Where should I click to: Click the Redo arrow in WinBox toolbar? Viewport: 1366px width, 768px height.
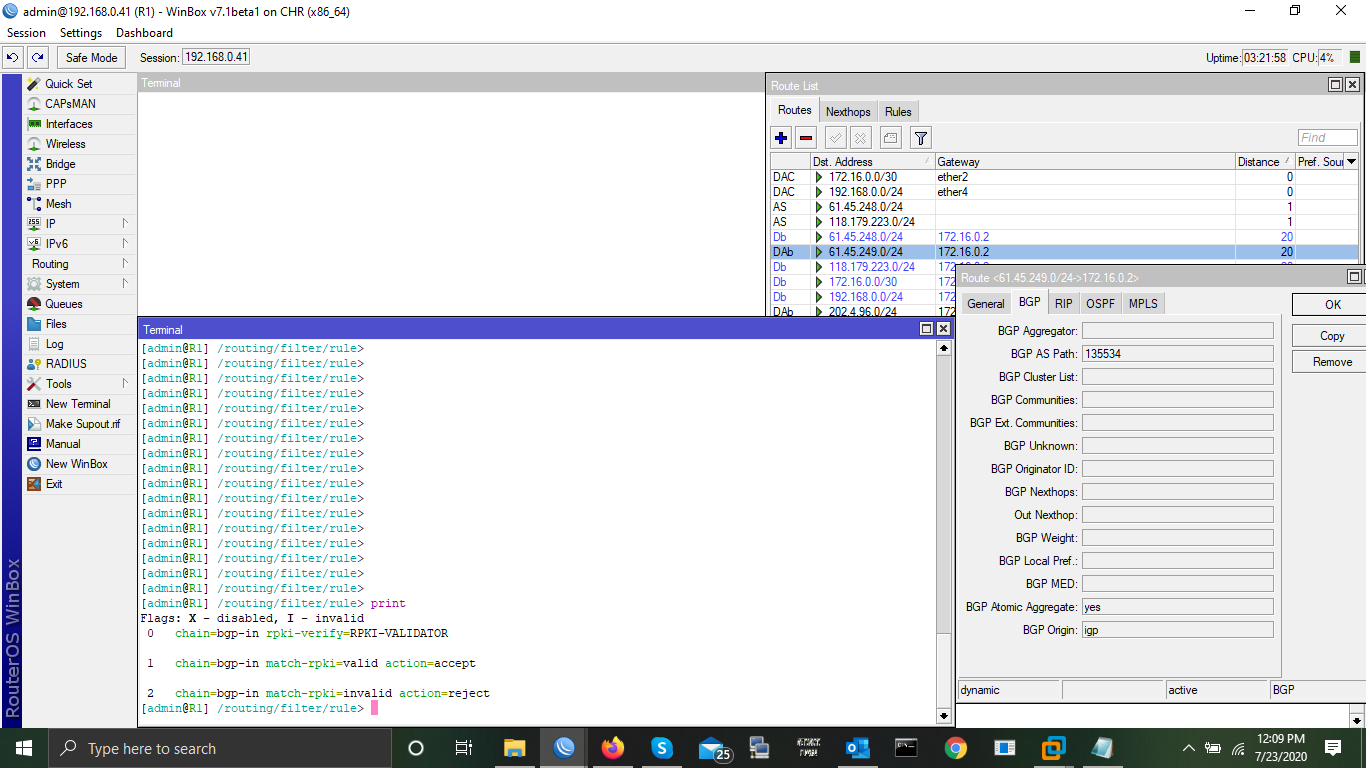[x=37, y=58]
